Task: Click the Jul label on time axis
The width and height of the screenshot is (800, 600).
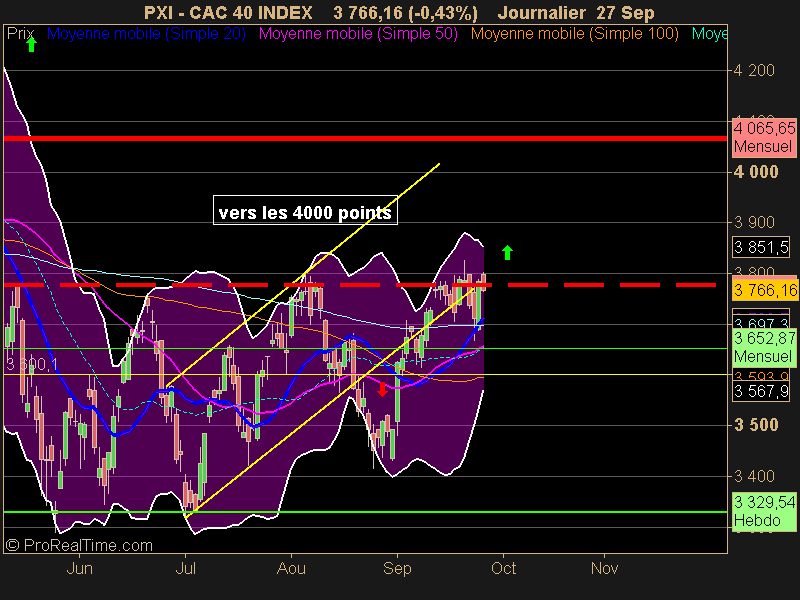Action: click(x=185, y=568)
